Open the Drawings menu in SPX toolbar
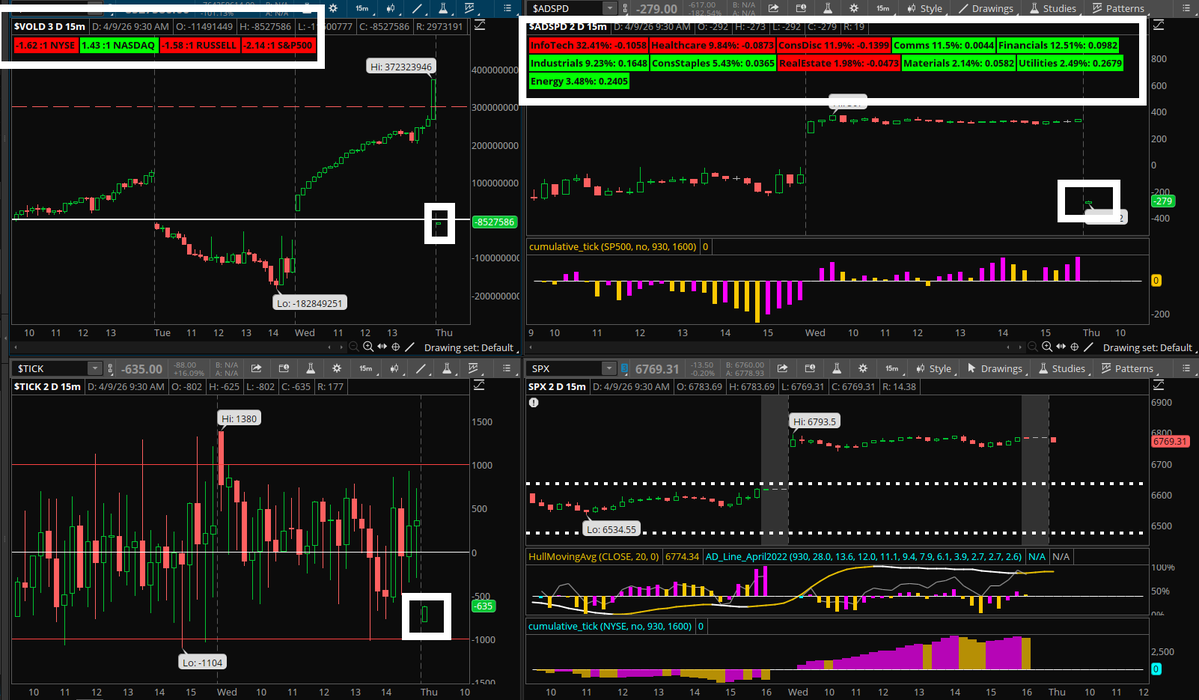This screenshot has height=700, width=1199. click(995, 369)
